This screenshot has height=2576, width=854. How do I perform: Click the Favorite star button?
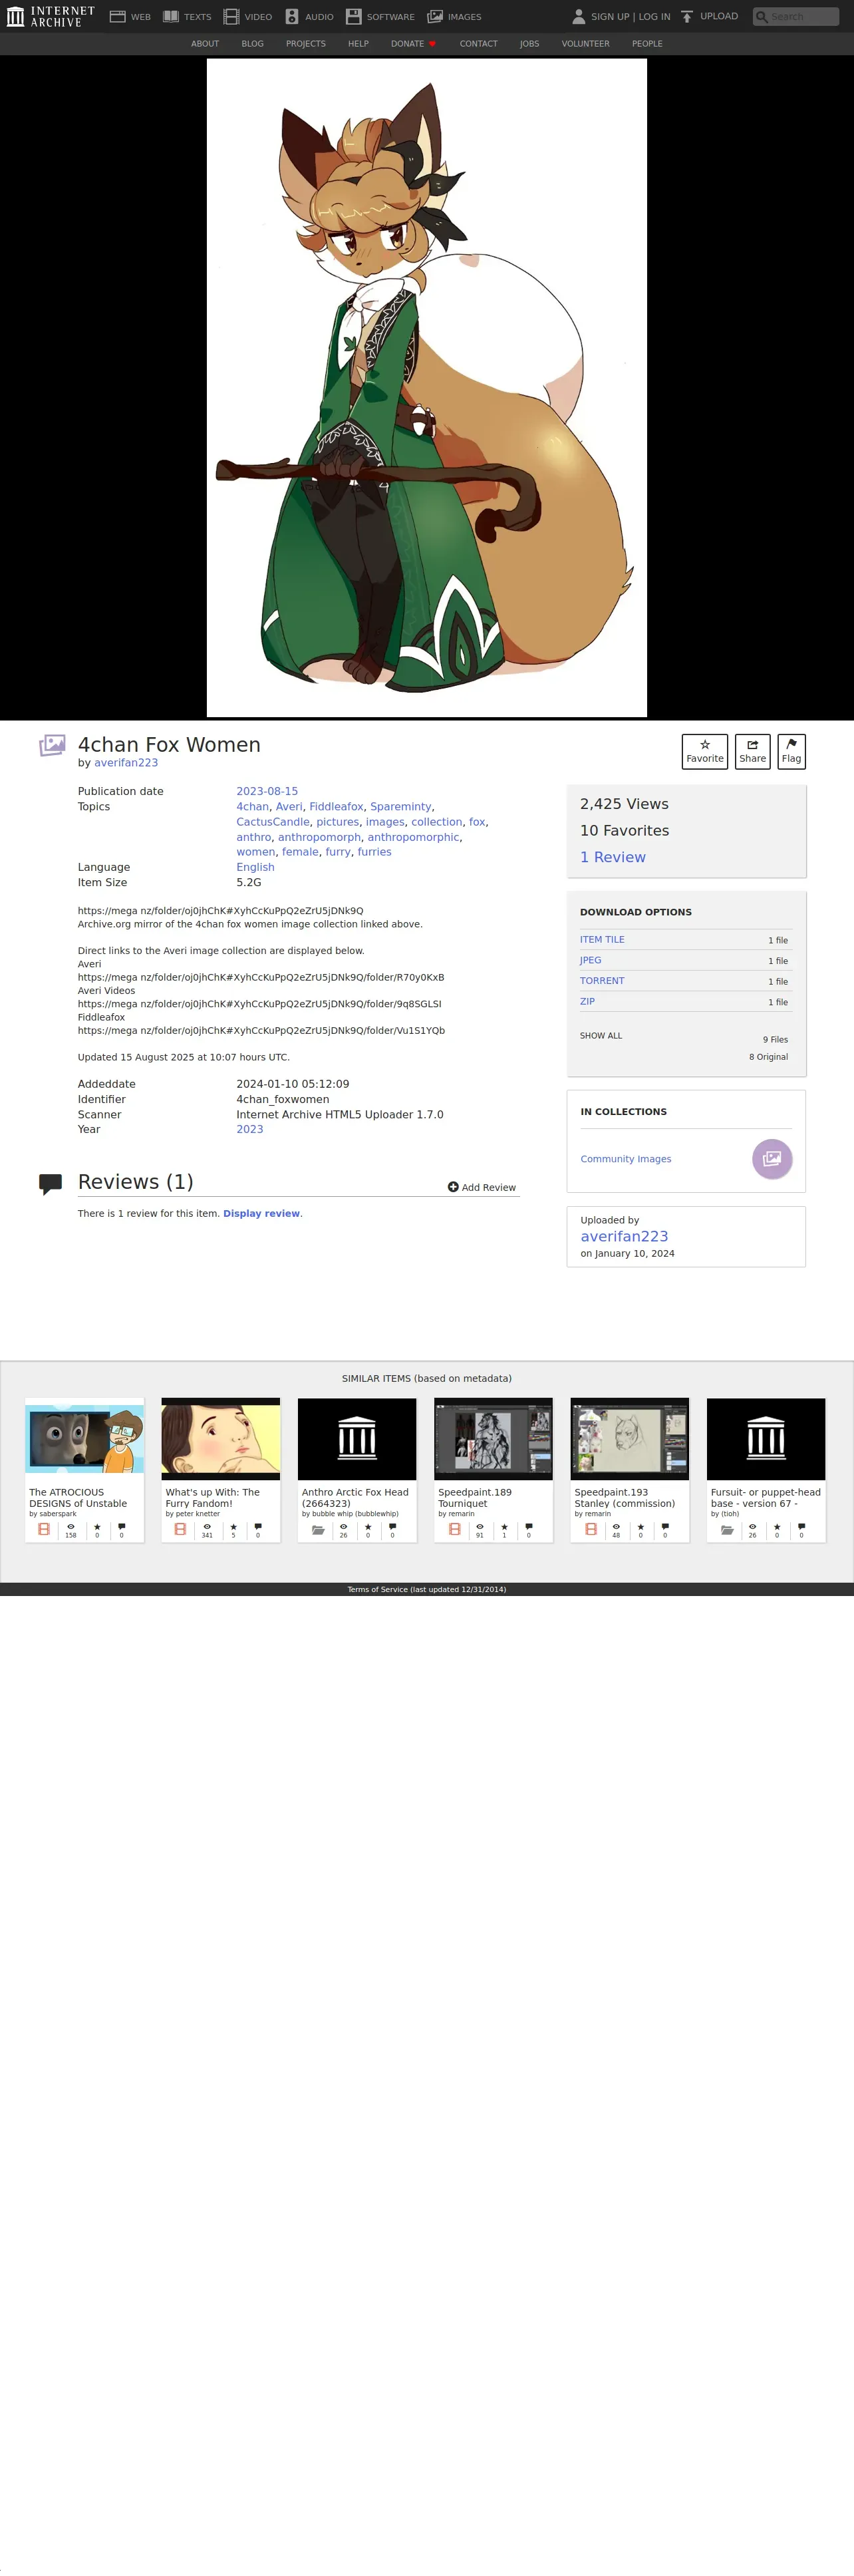705,752
